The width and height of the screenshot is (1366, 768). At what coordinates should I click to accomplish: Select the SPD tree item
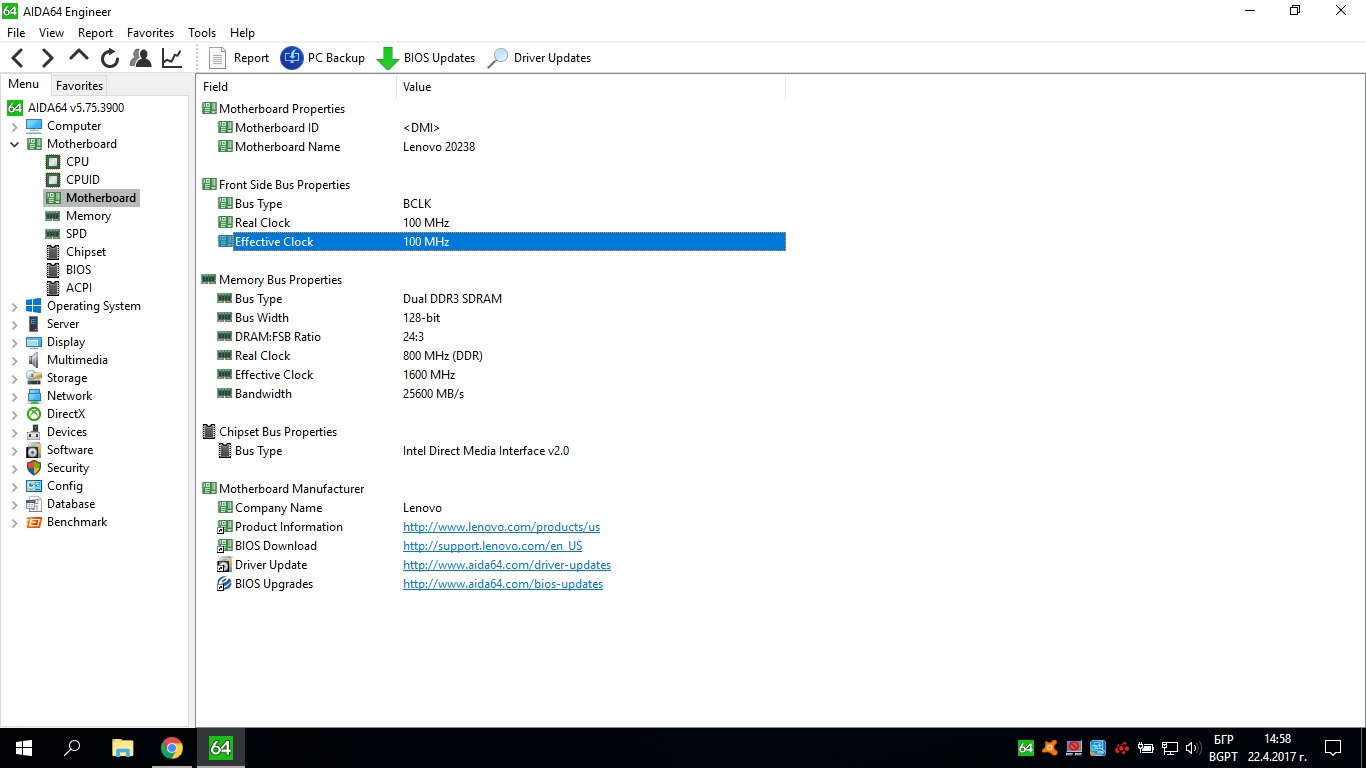(76, 234)
